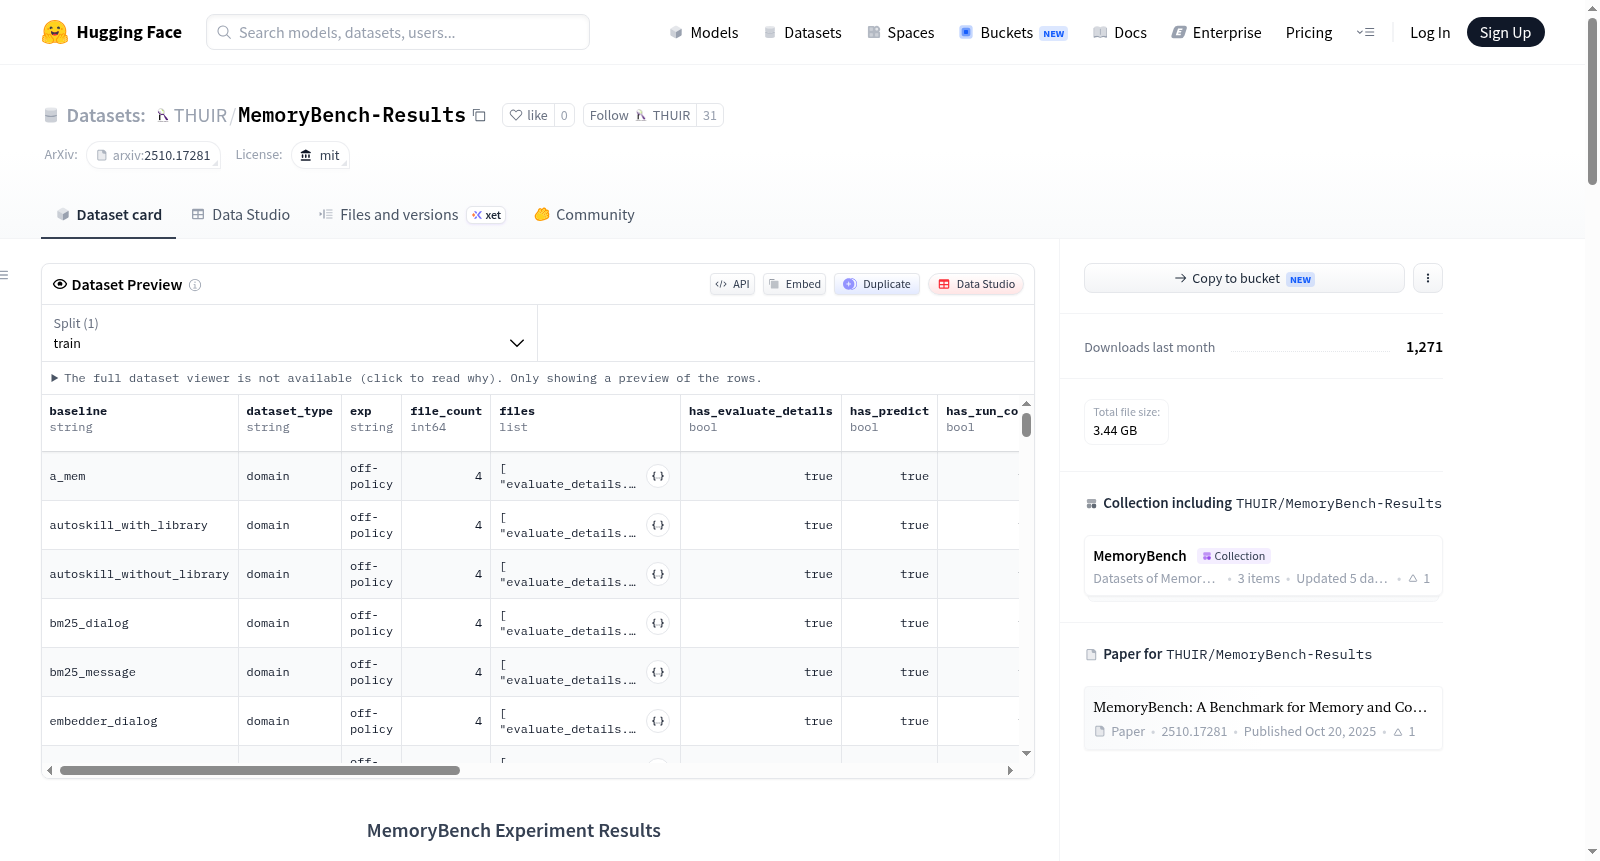Open the THUIR owner link in the title

(200, 115)
